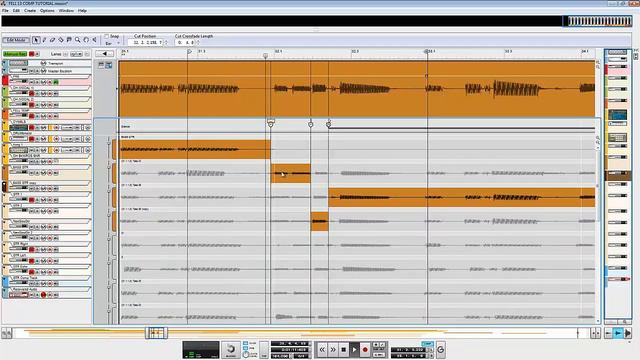Fold the red track's arrow
The height and width of the screenshot is (360, 640).
(x=5, y=77)
